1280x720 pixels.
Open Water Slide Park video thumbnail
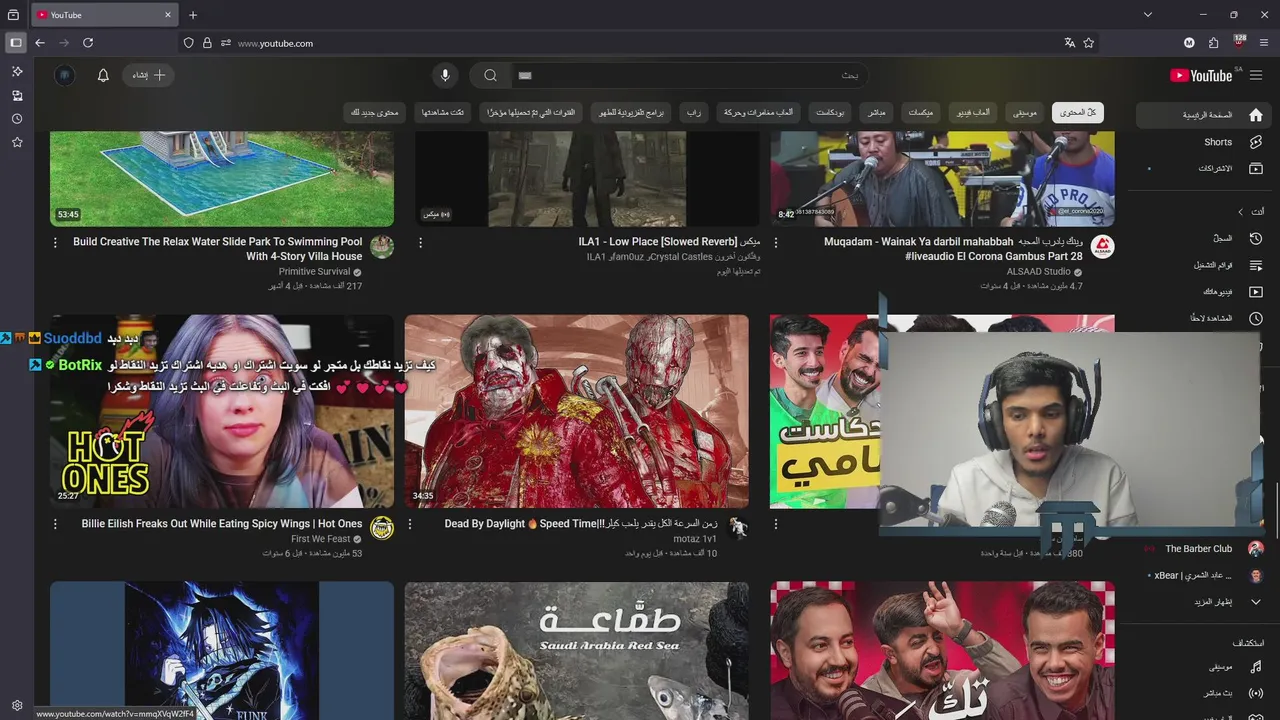click(x=222, y=180)
